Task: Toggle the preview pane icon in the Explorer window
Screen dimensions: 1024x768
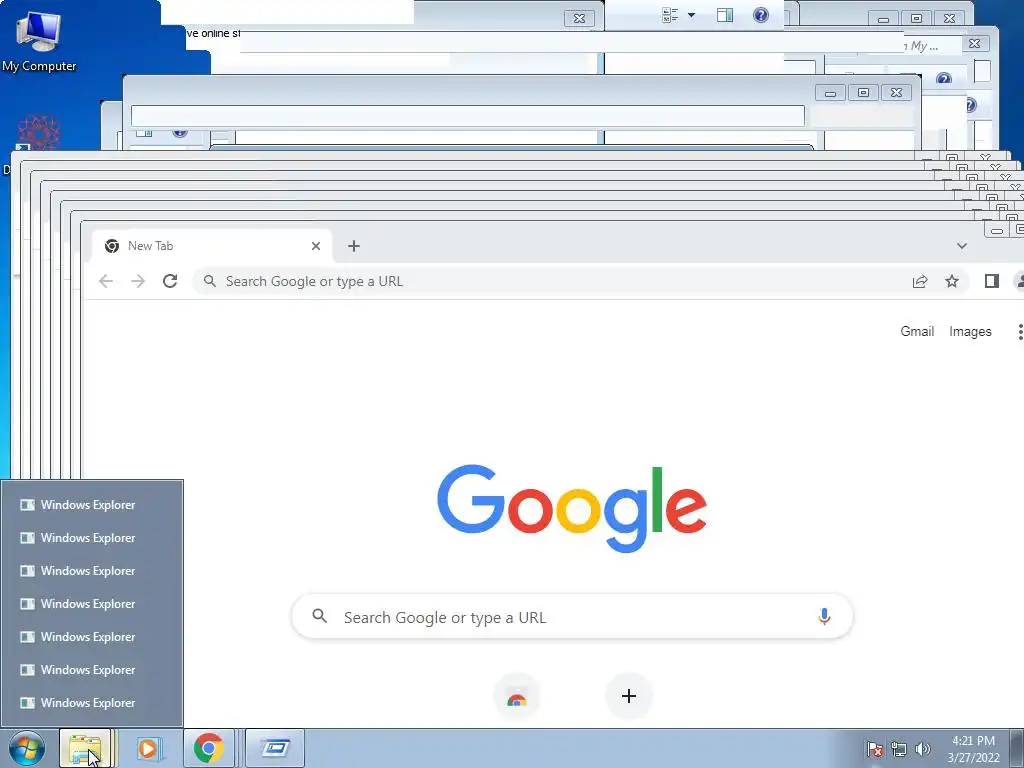Action: pyautogui.click(x=725, y=15)
